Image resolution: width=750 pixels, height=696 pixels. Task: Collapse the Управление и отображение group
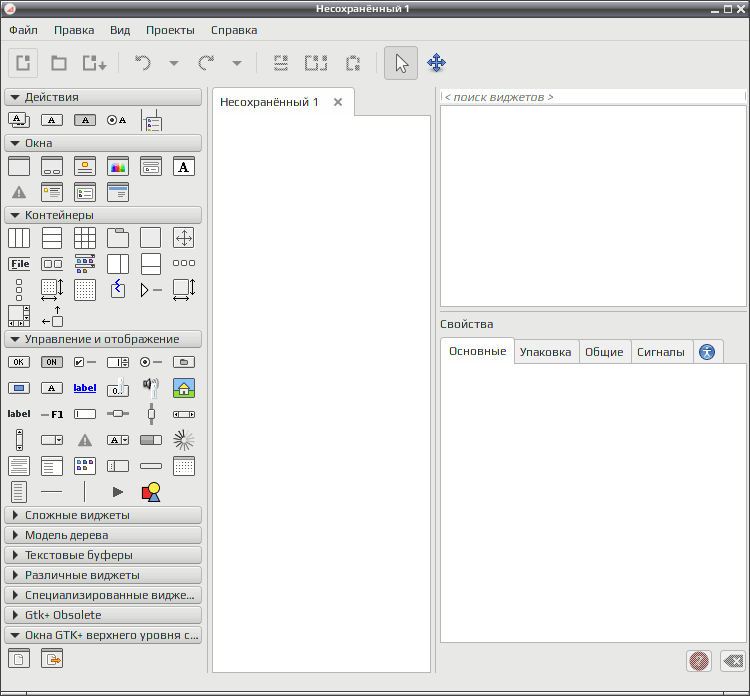[103, 339]
